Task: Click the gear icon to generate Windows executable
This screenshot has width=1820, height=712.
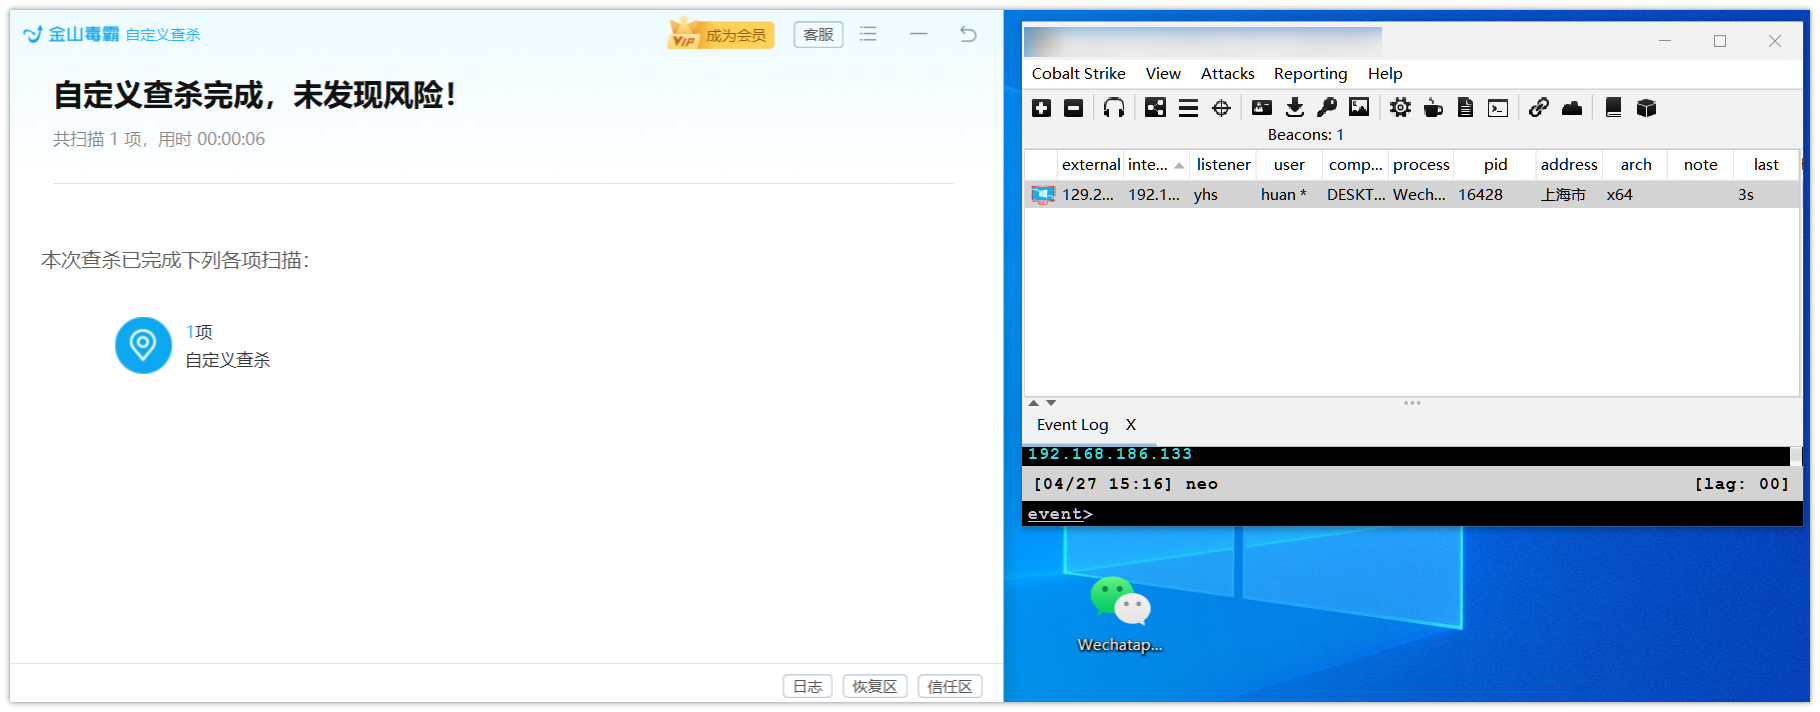Action: click(1400, 108)
